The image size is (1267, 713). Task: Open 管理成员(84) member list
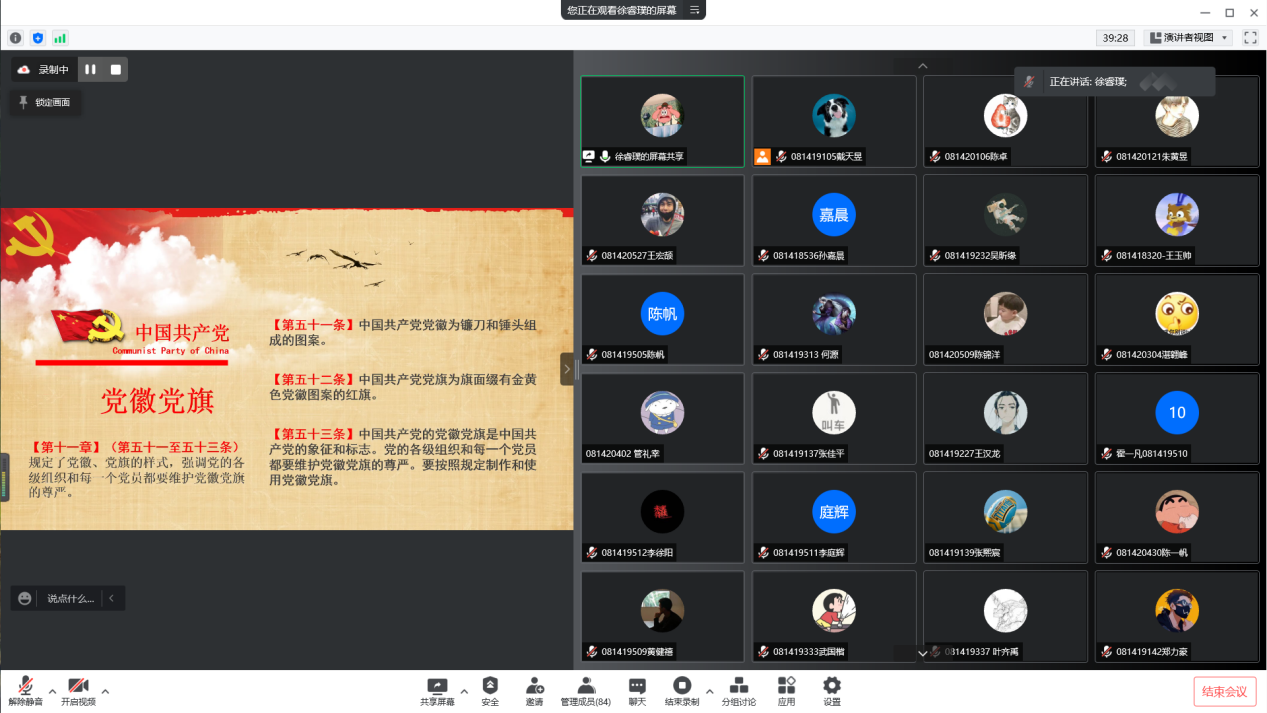click(x=586, y=692)
